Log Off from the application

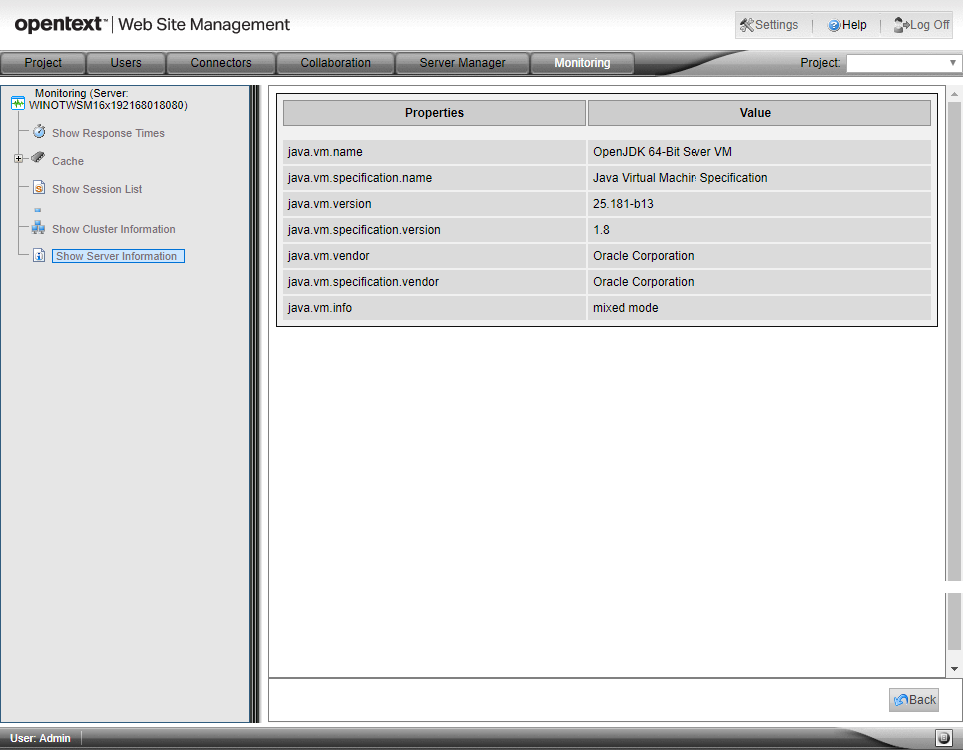pyautogui.click(x=922, y=25)
